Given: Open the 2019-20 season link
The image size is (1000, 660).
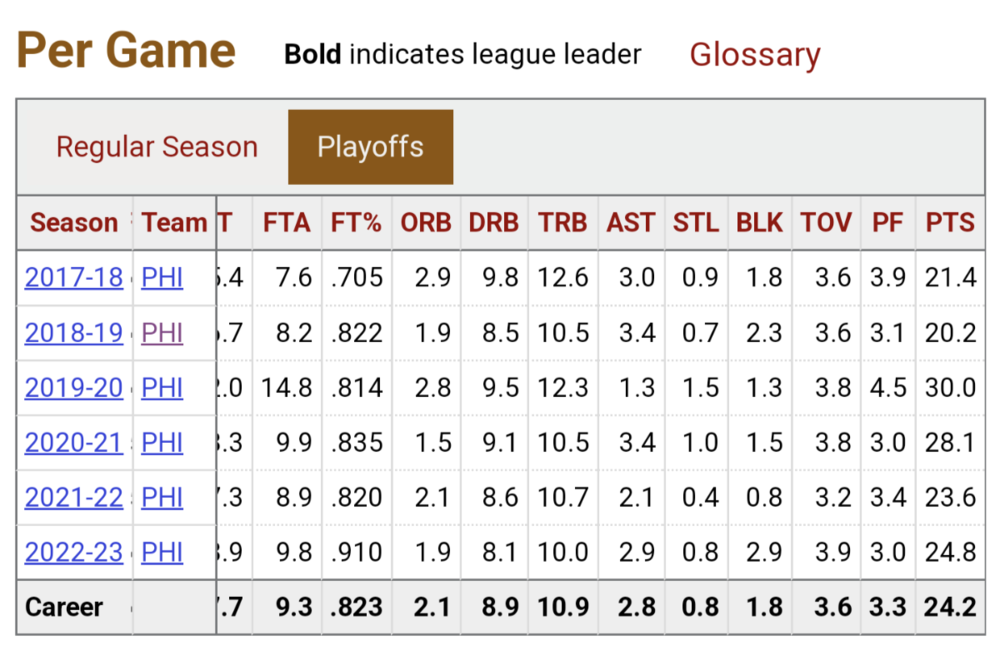Looking at the screenshot, I should click(x=74, y=387).
